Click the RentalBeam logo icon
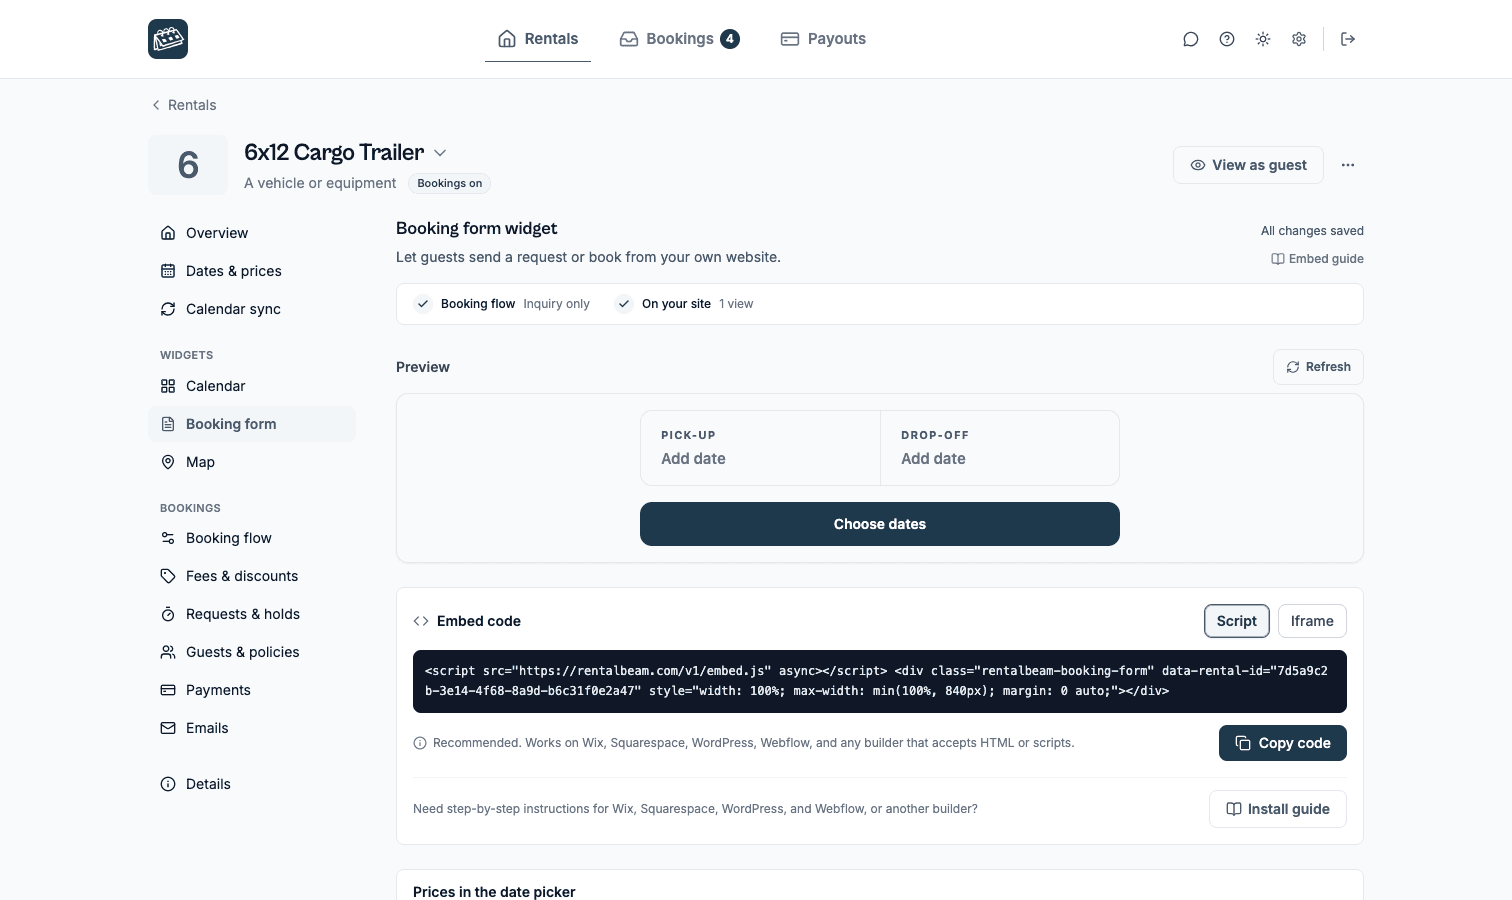 click(168, 39)
